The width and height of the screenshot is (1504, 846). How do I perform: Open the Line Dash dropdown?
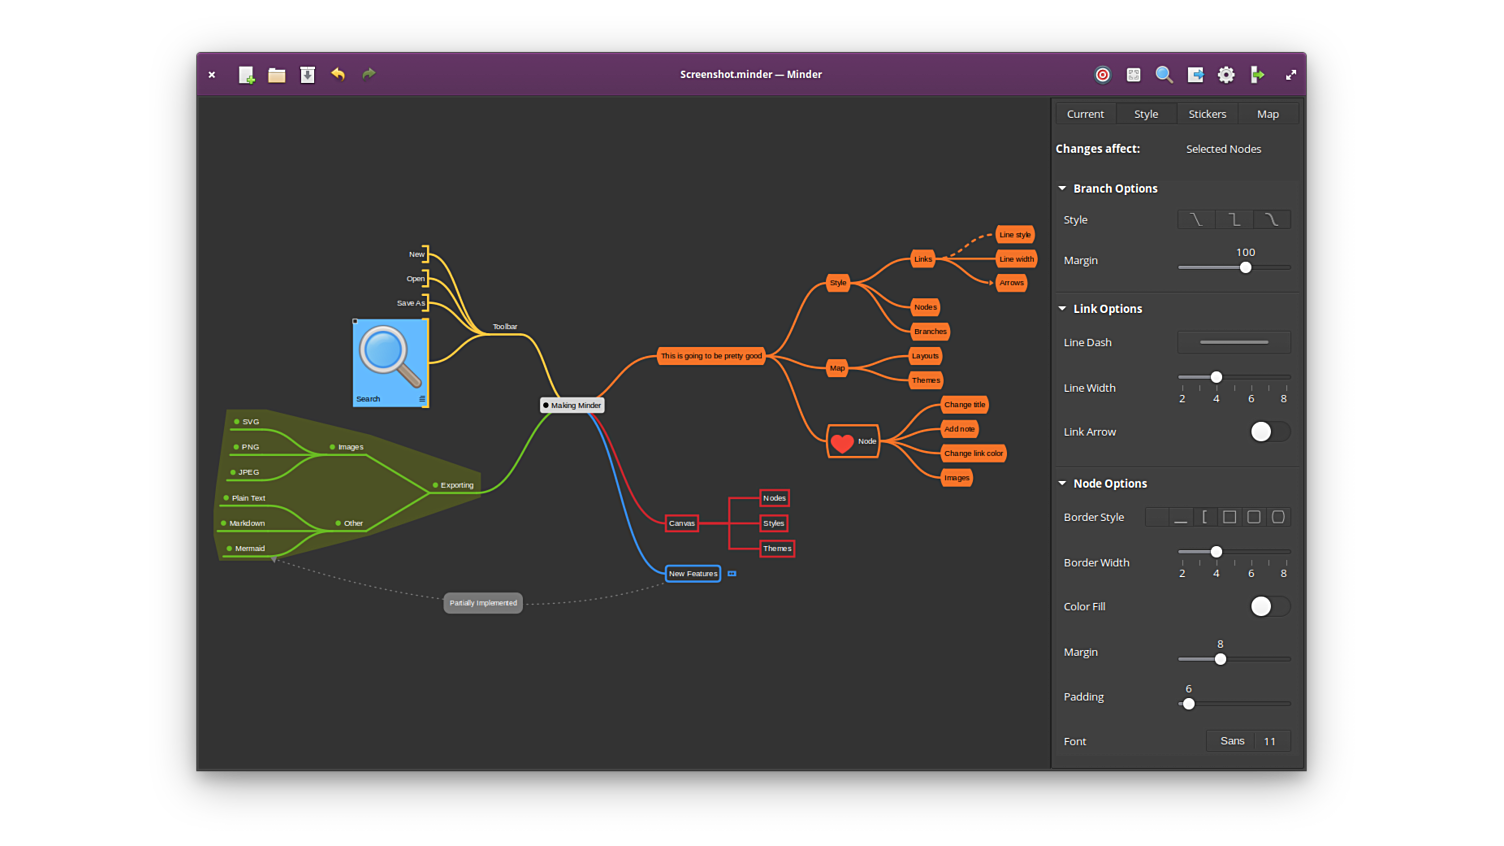[x=1234, y=343]
